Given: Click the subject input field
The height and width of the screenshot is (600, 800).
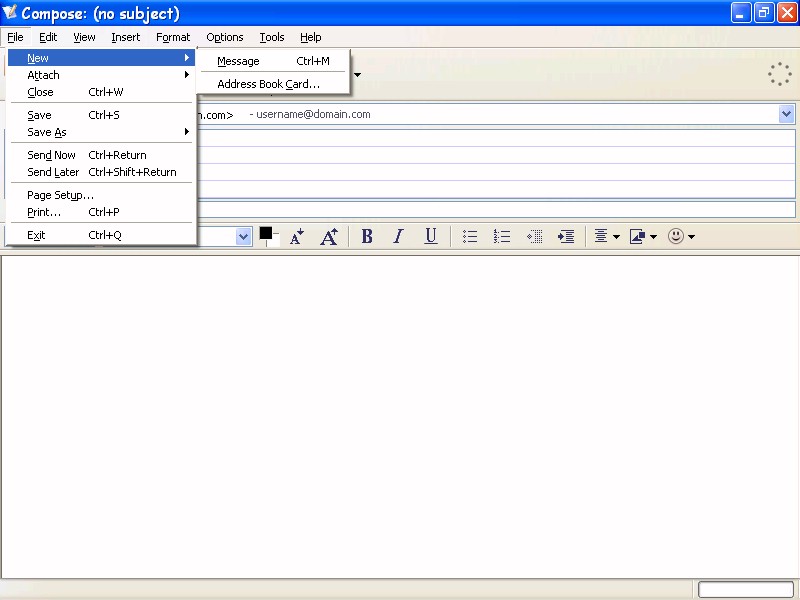Looking at the screenshot, I should tap(496, 209).
